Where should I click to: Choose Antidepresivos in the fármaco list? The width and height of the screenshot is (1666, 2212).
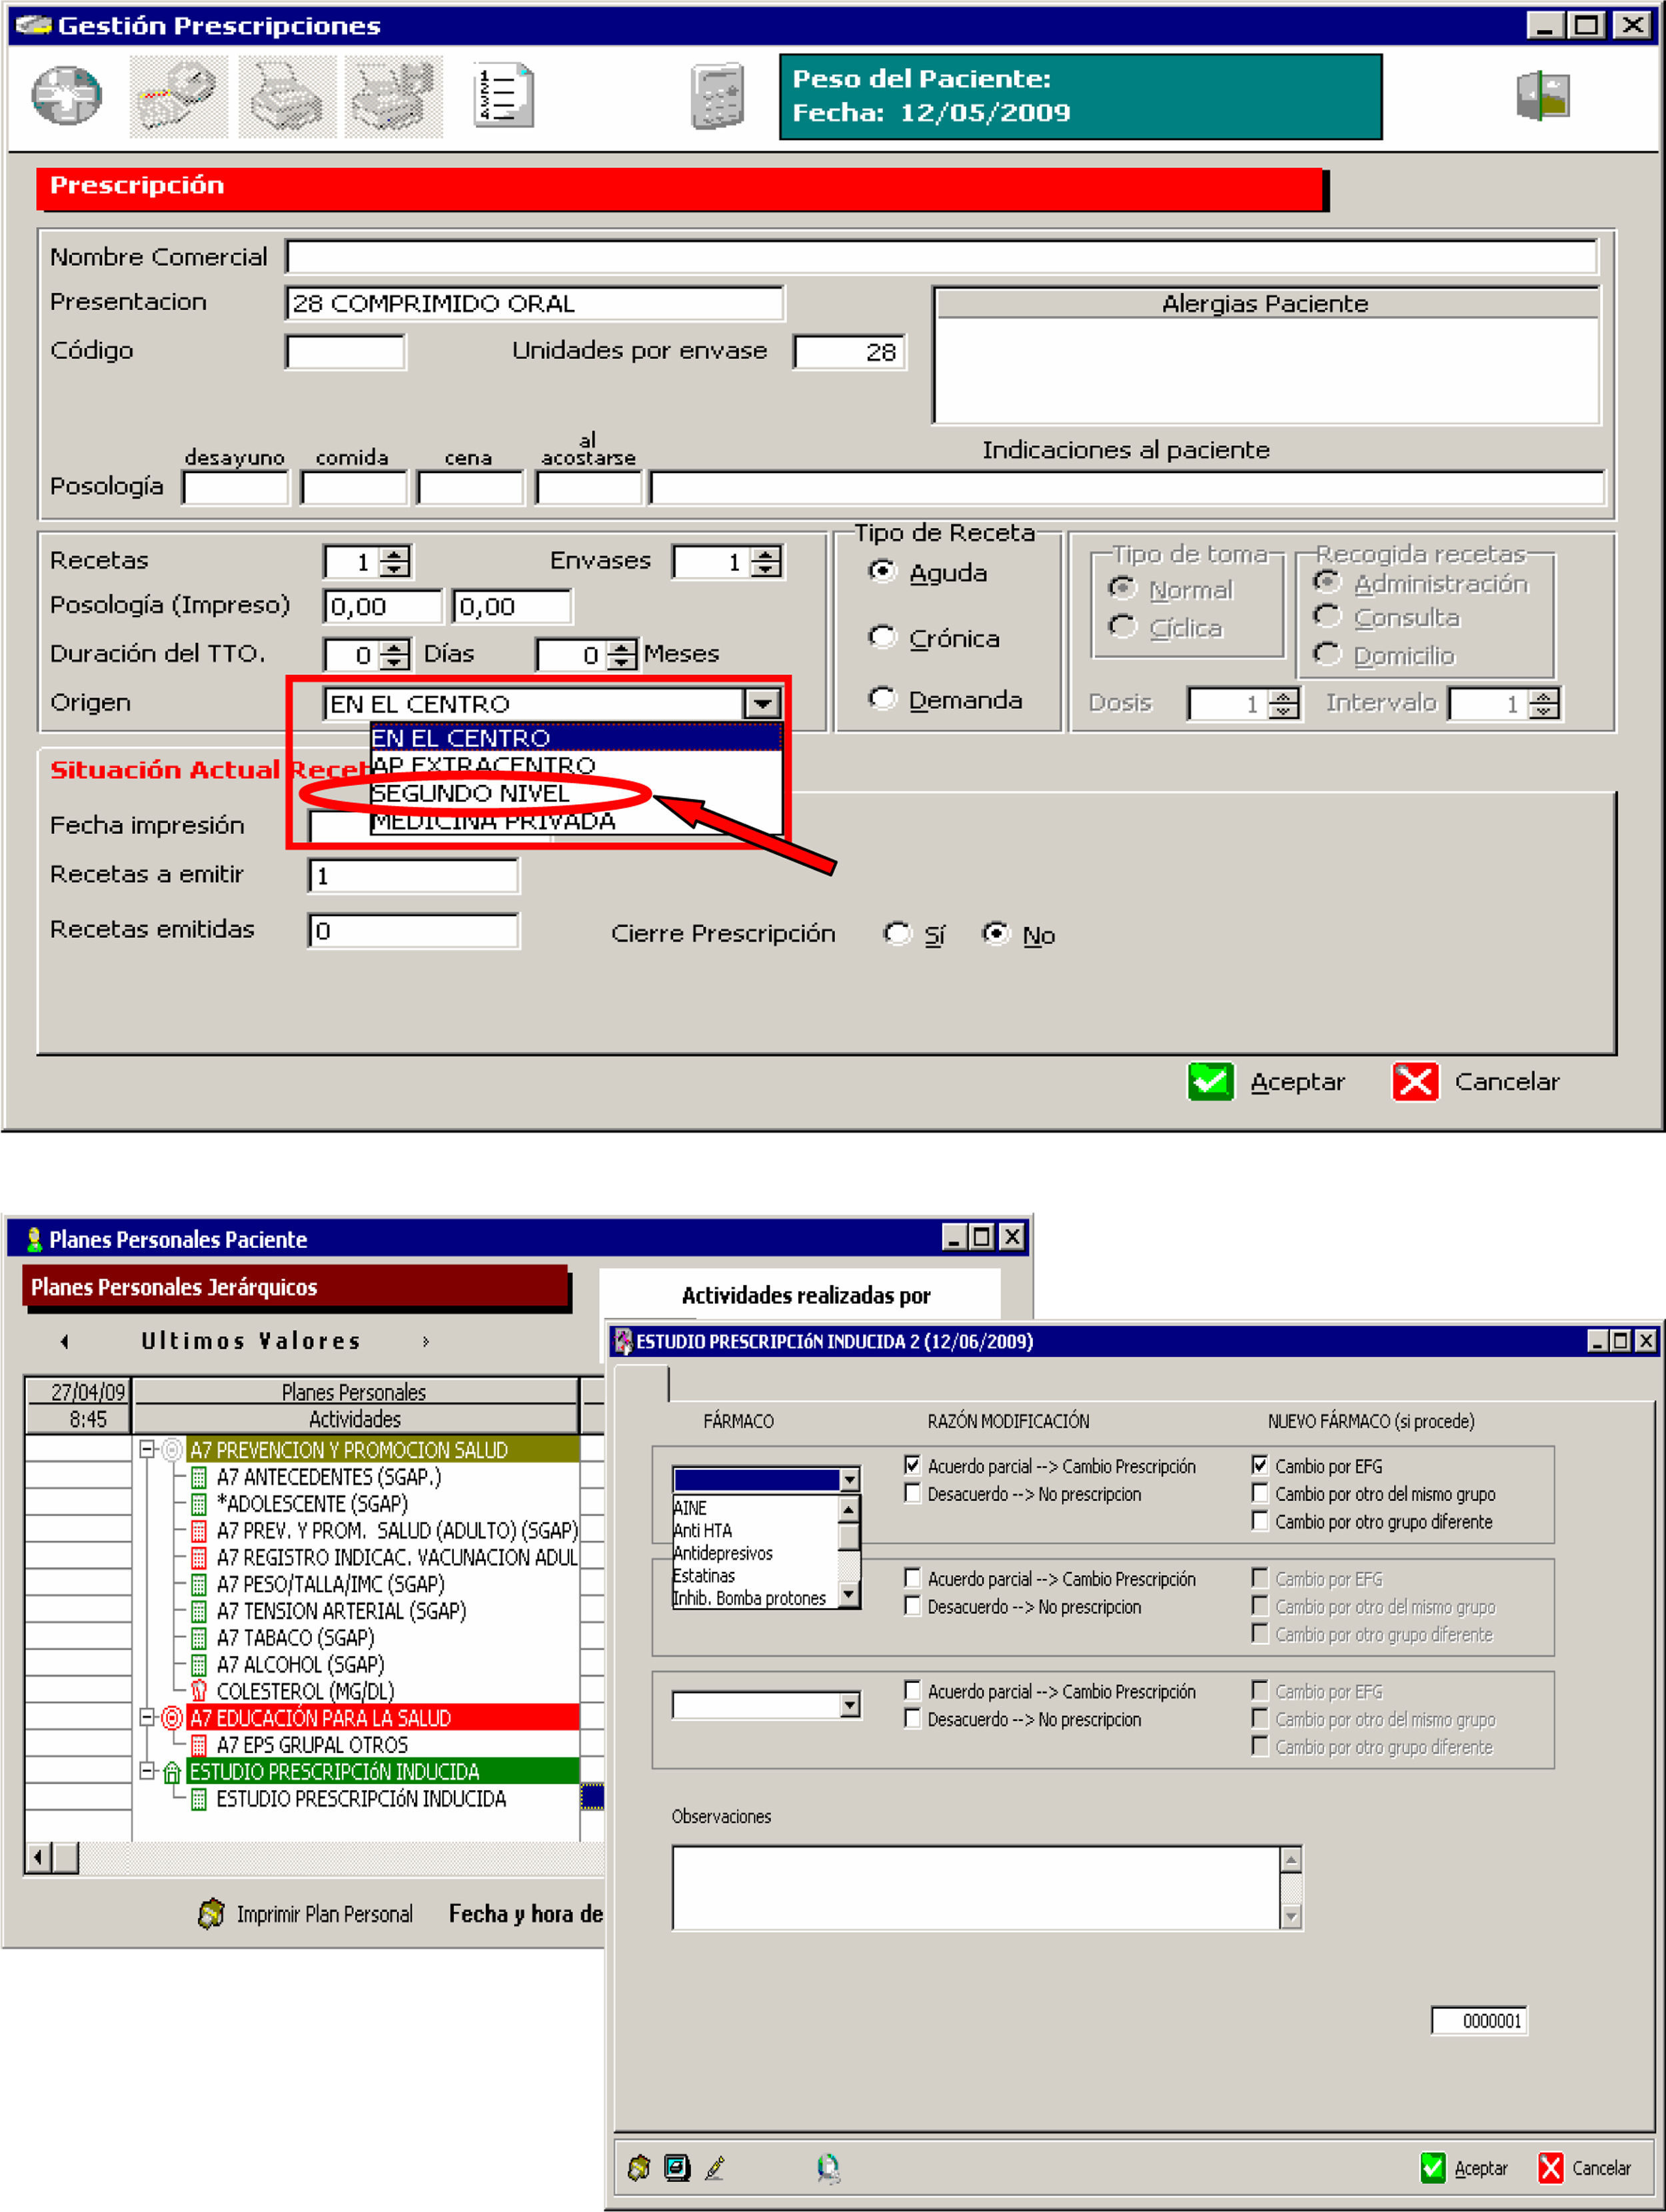coord(723,1553)
